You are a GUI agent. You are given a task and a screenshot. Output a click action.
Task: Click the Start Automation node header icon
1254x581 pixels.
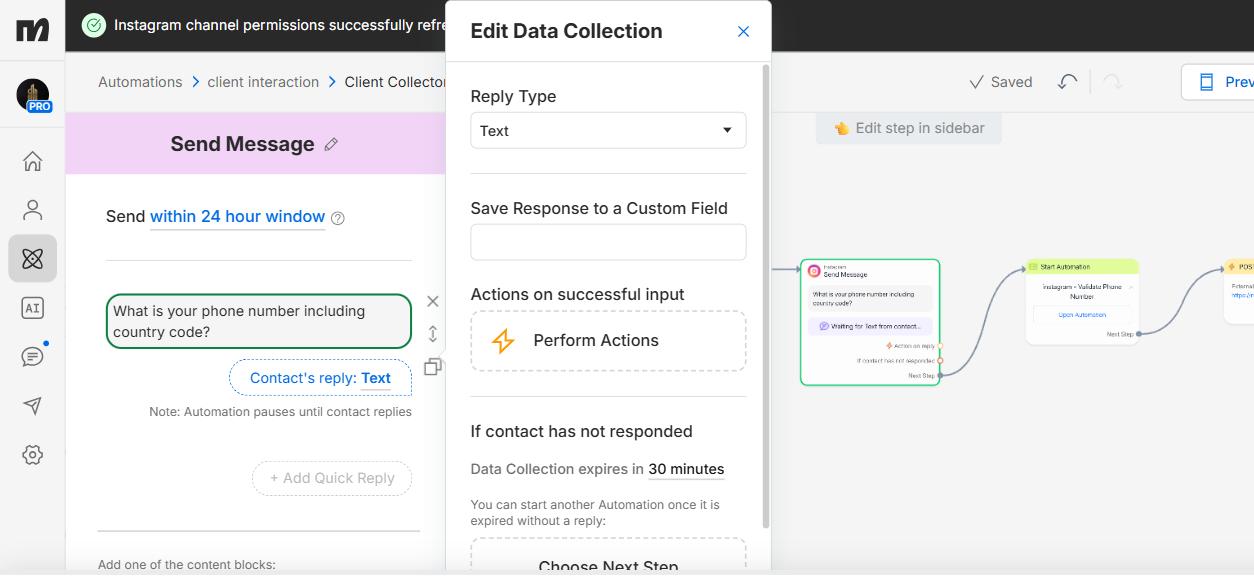point(1033,267)
